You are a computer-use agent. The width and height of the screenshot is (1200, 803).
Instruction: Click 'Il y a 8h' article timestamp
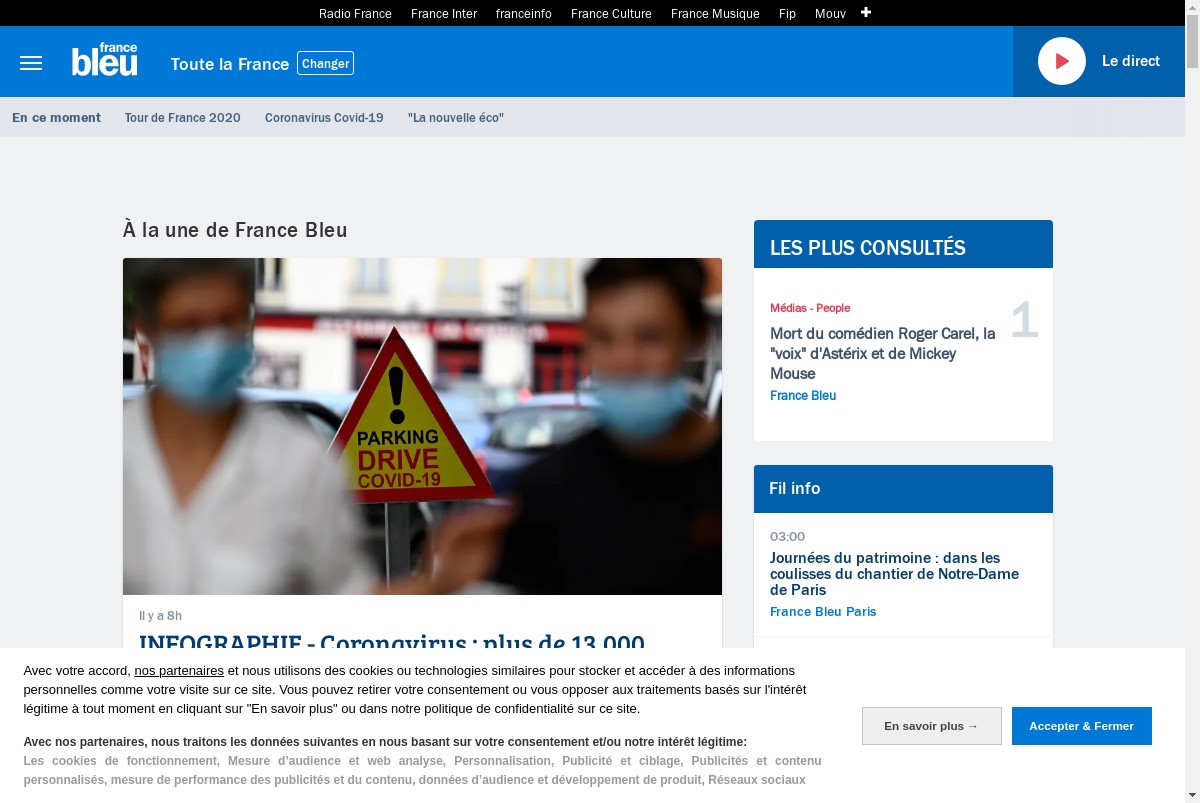click(x=160, y=615)
